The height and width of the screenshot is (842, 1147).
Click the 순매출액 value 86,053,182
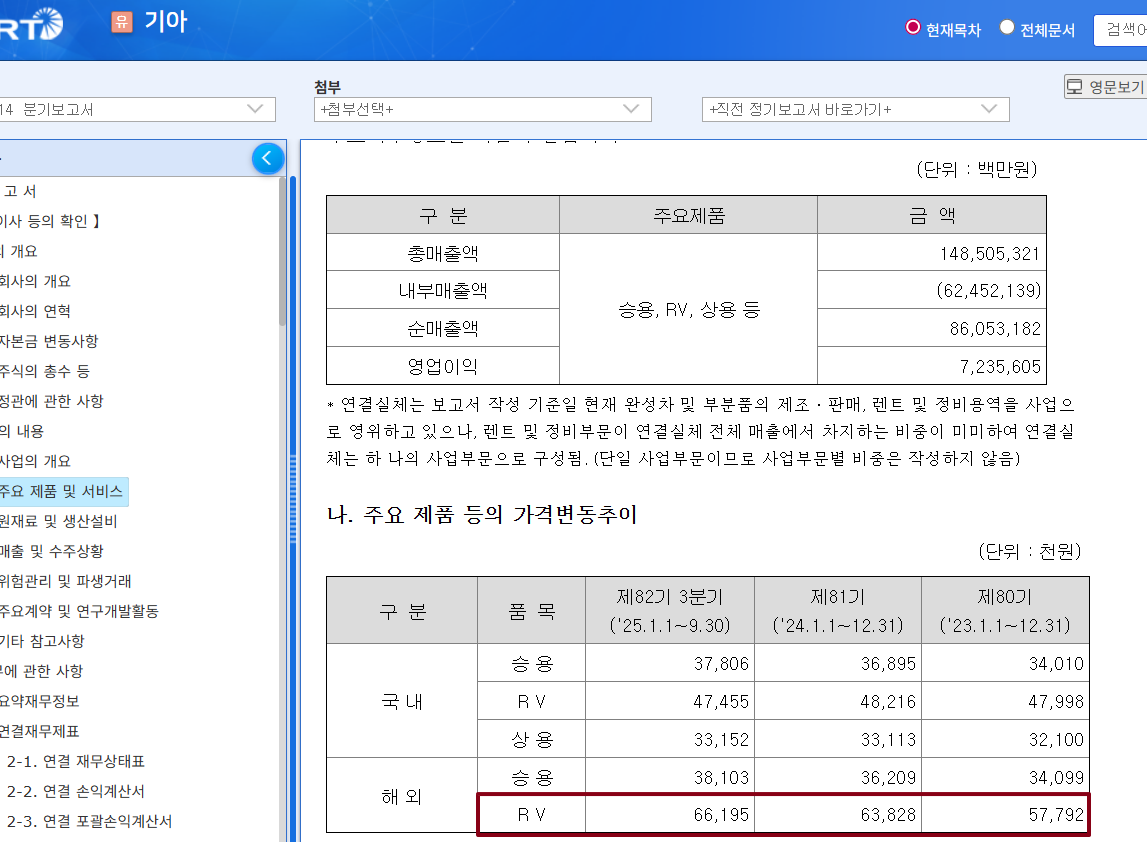(995, 328)
